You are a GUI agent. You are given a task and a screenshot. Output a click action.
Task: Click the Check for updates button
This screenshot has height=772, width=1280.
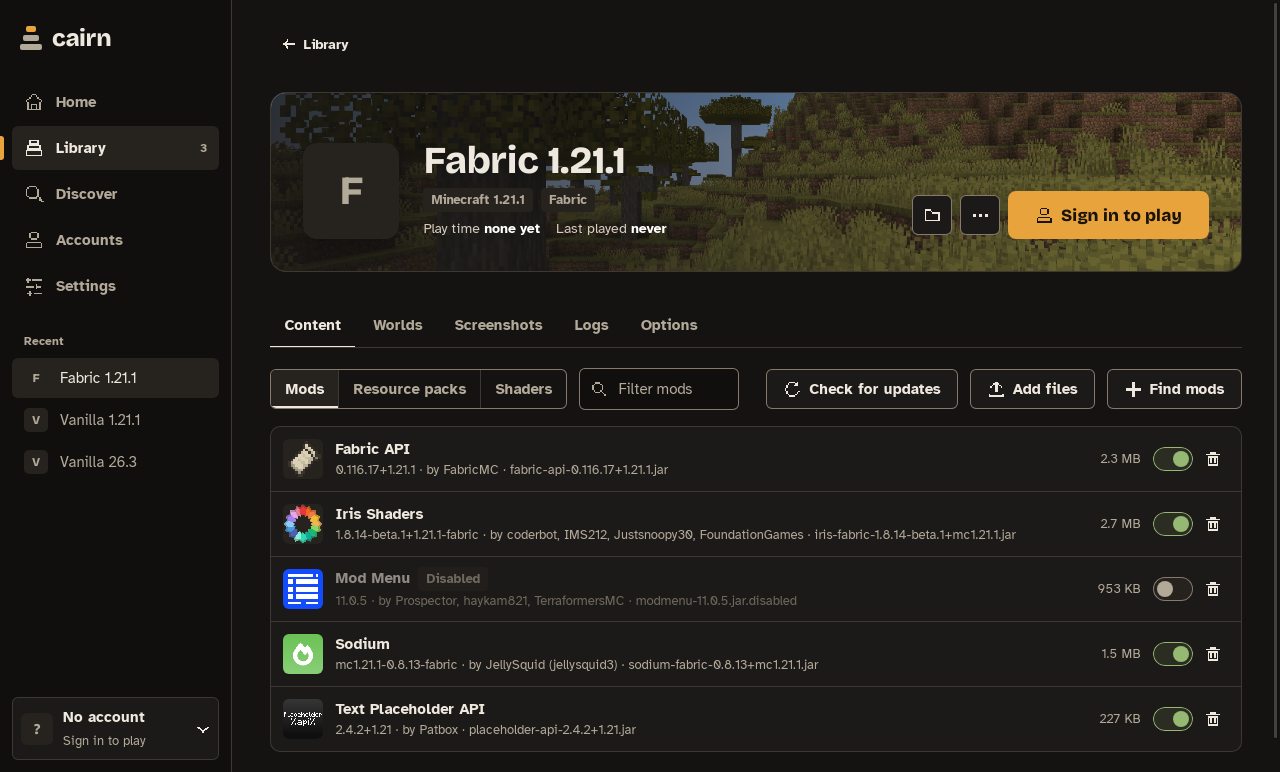[x=862, y=389]
